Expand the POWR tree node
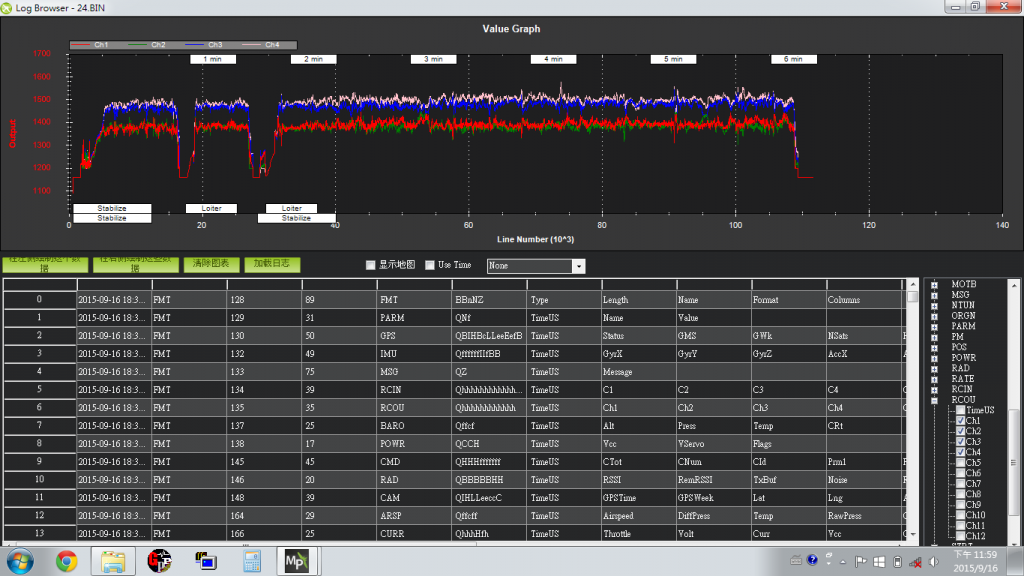 tap(935, 358)
